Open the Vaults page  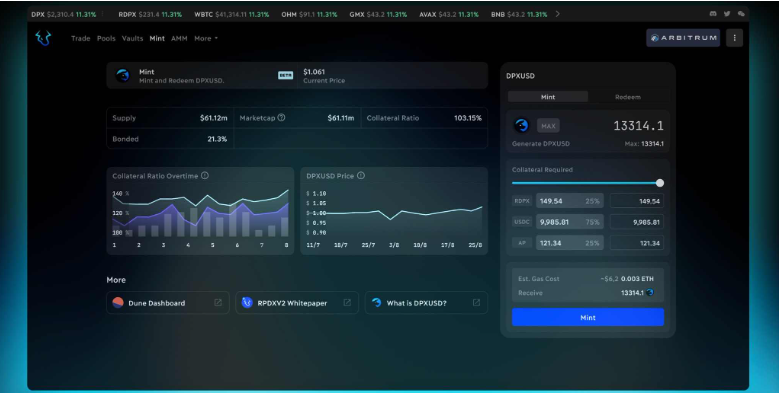tap(132, 38)
